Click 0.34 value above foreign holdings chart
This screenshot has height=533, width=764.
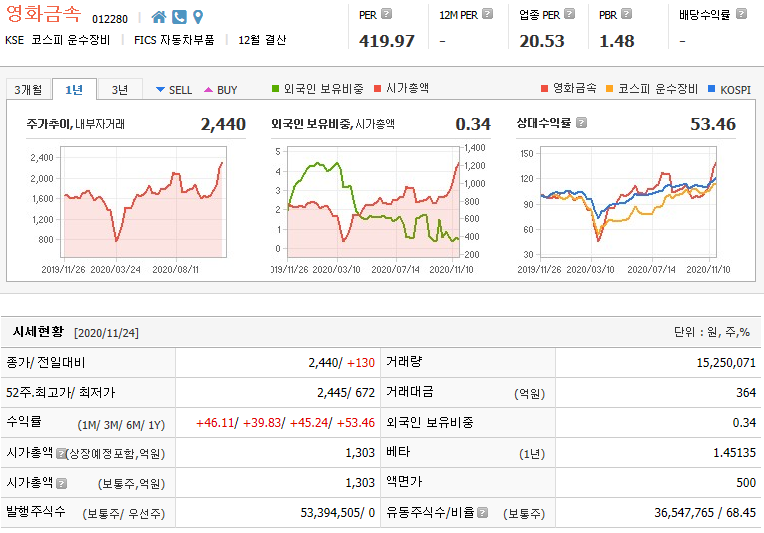click(x=473, y=124)
